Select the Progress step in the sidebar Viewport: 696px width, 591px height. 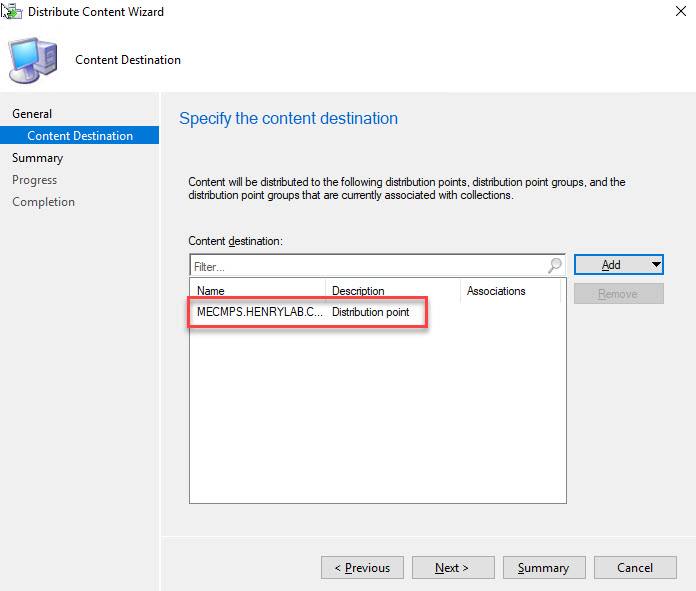click(x=34, y=180)
